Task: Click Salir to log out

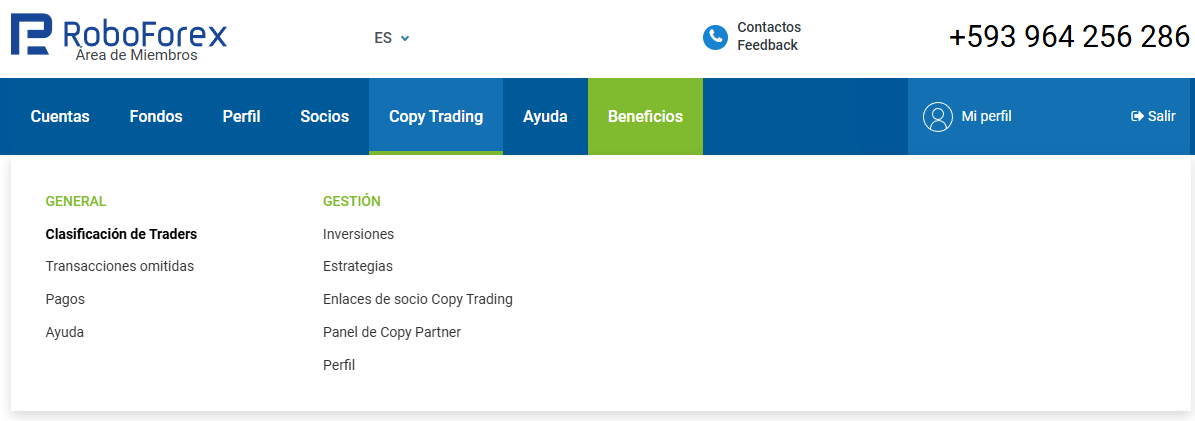Action: (1161, 117)
